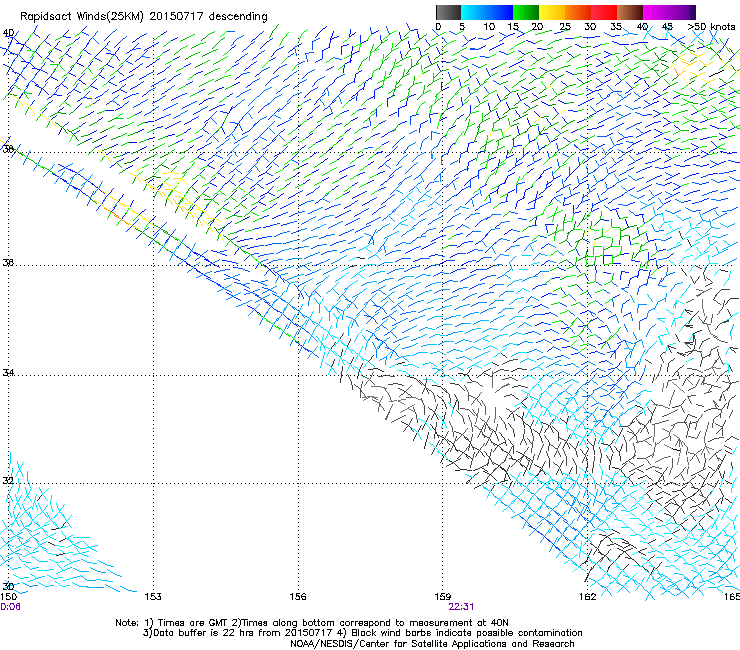Pick the orange 25-30 knots legend swatch
The image size is (740, 650).
(x=578, y=12)
